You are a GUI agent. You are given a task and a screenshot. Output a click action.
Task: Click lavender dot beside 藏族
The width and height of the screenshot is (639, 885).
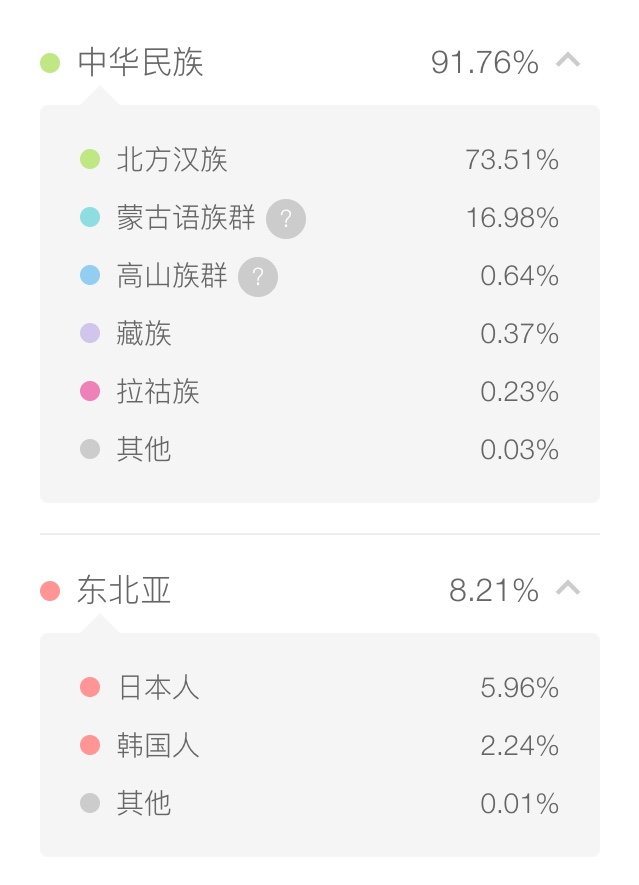pos(90,333)
